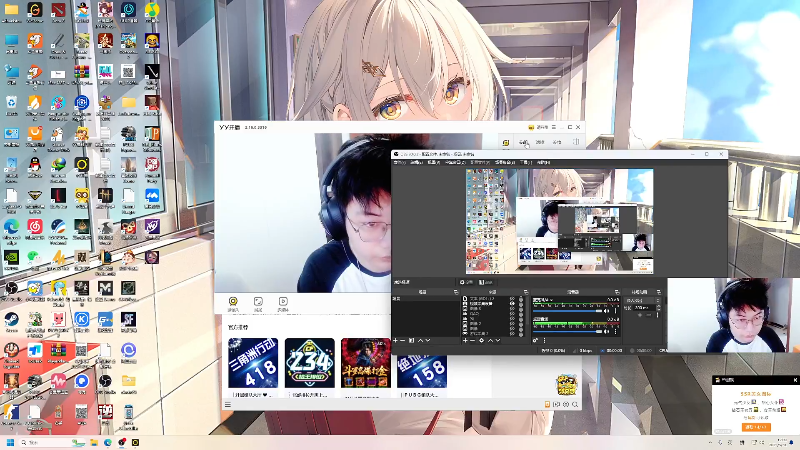Click floating game badge in YY window
The height and width of the screenshot is (450, 800).
click(x=566, y=385)
